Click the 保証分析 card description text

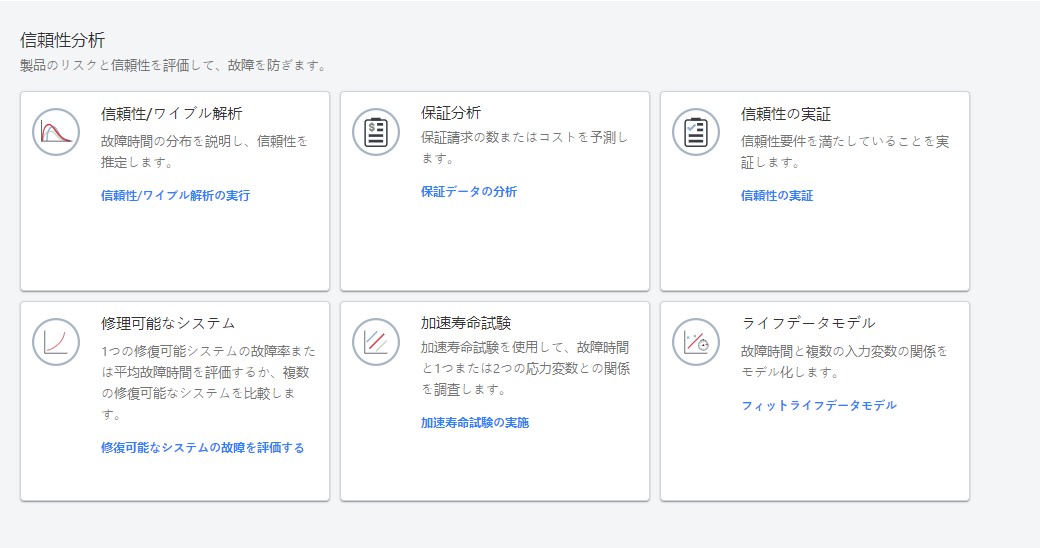pos(524,148)
